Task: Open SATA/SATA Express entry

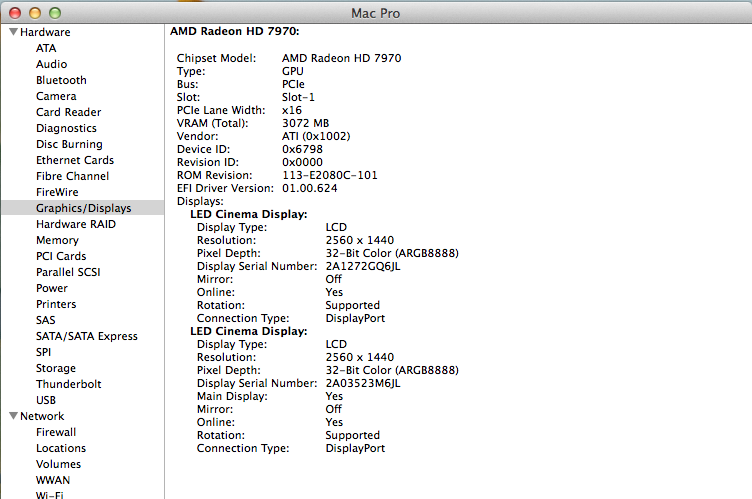Action: (87, 336)
